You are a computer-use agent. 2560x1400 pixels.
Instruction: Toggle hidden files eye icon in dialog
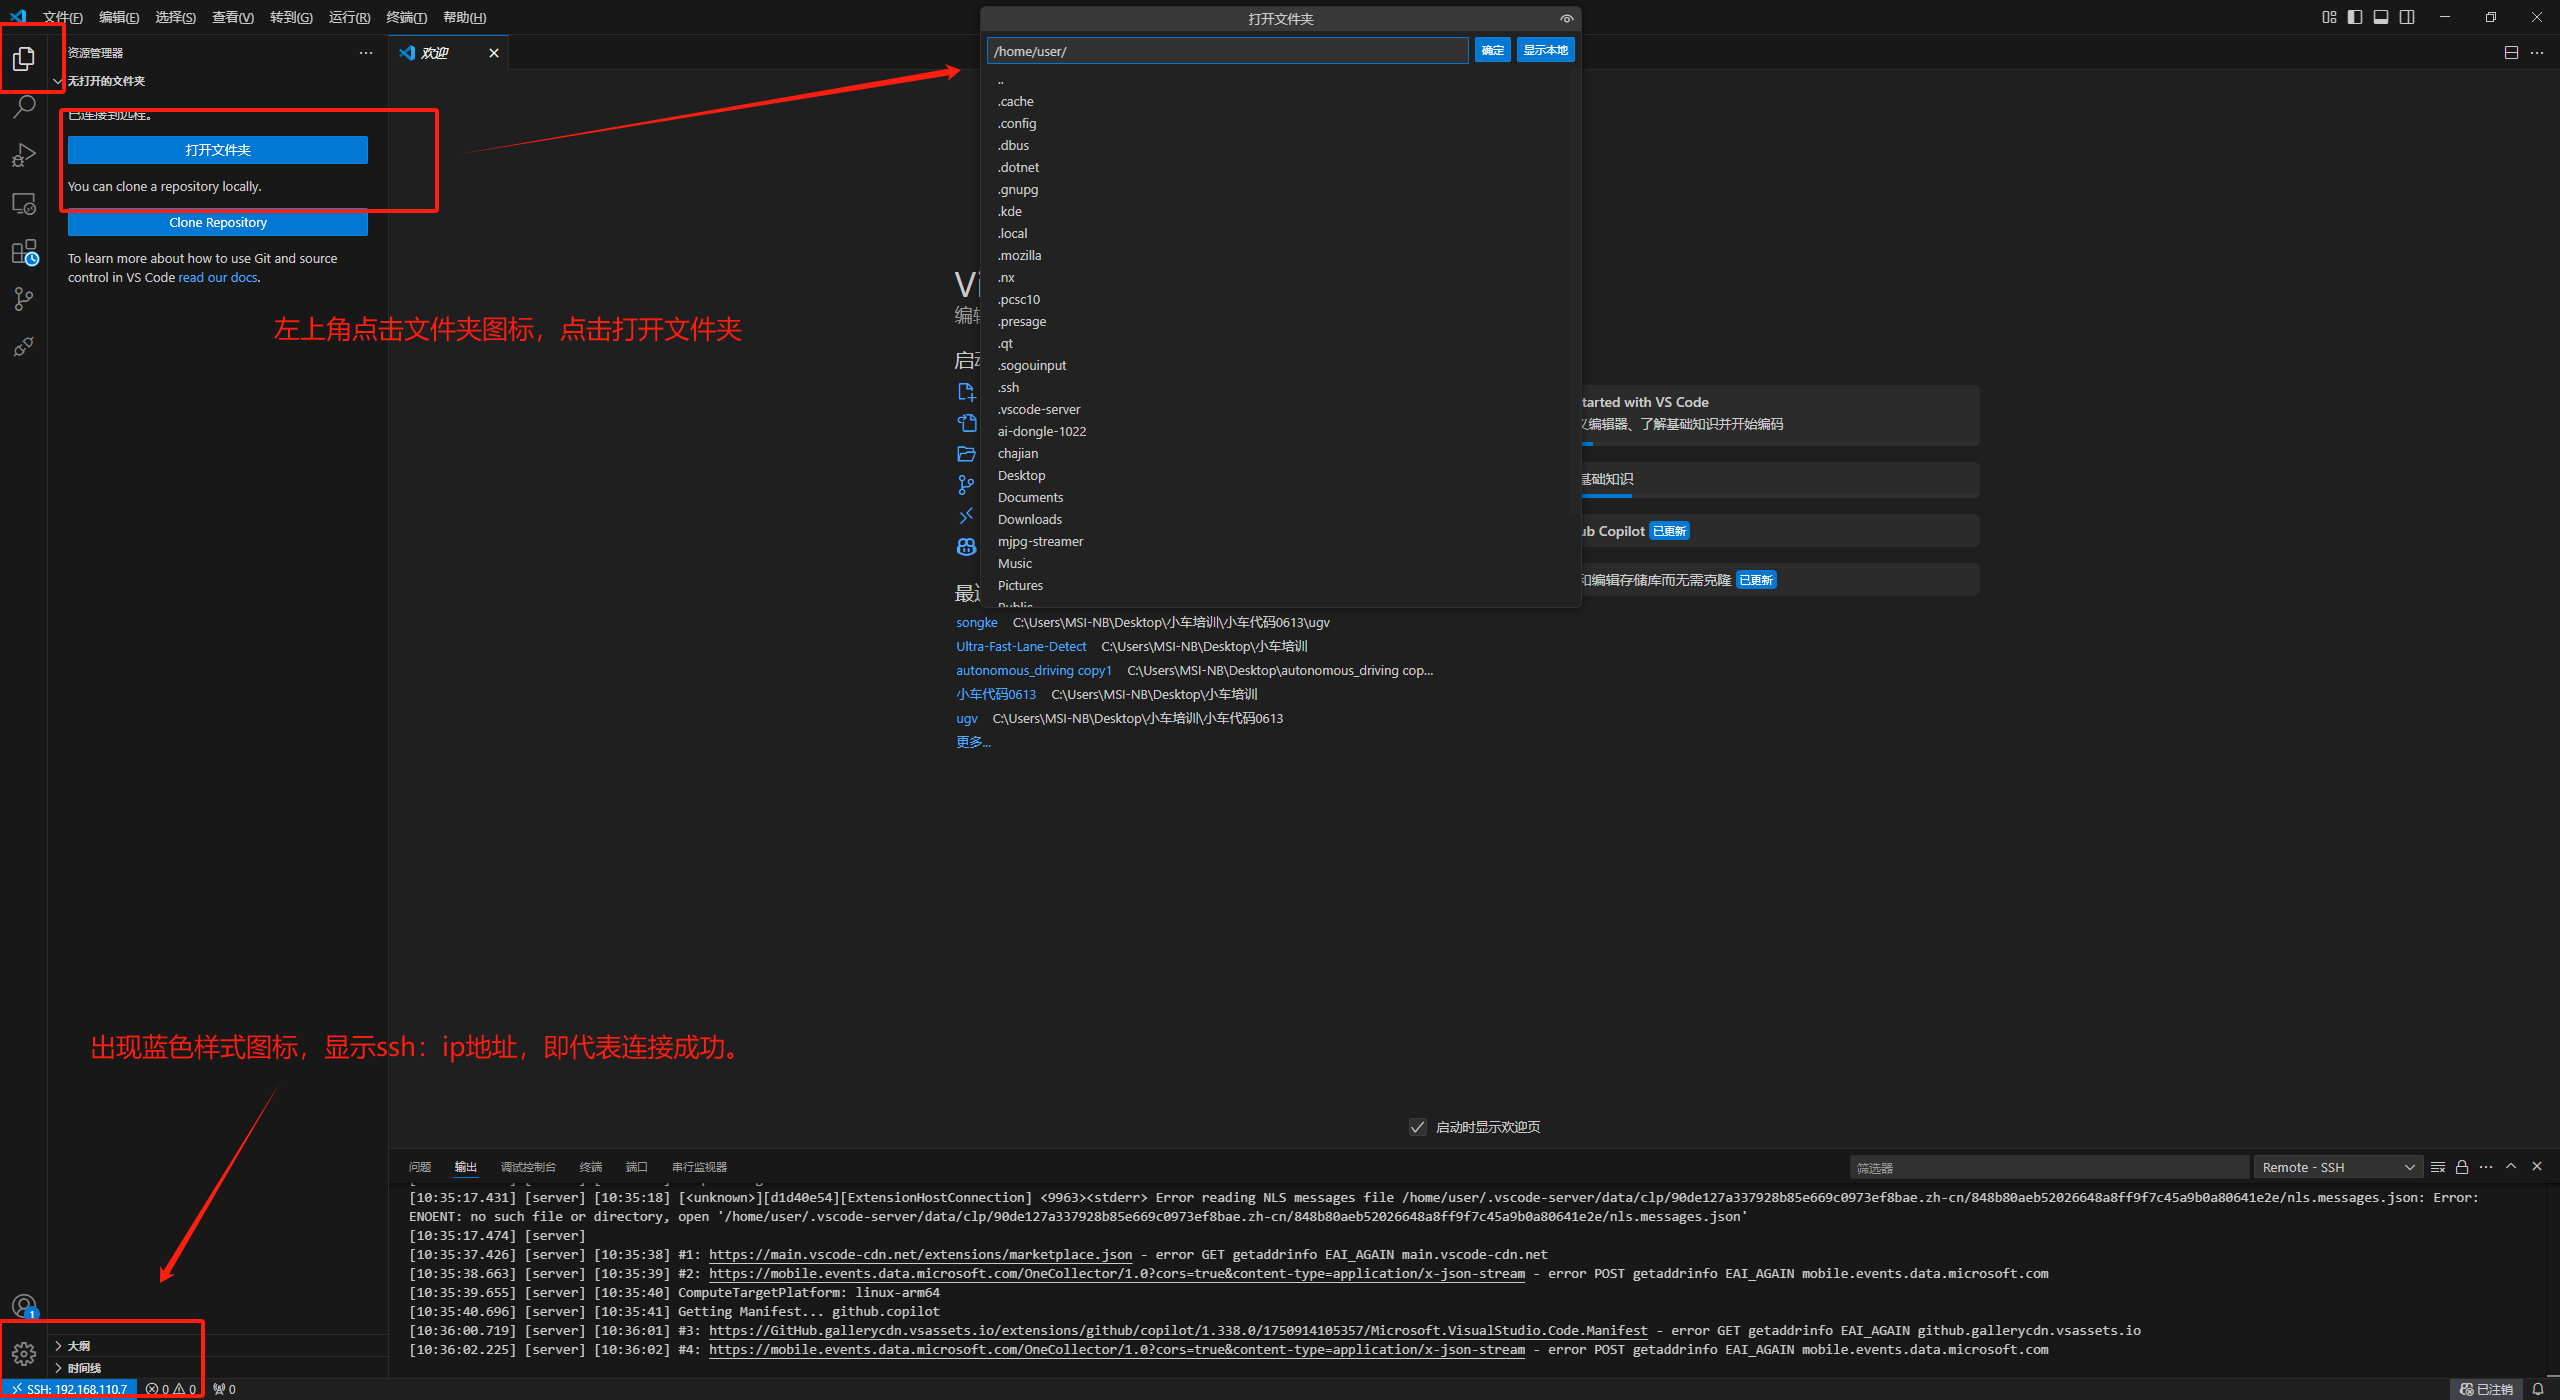pos(1566,19)
